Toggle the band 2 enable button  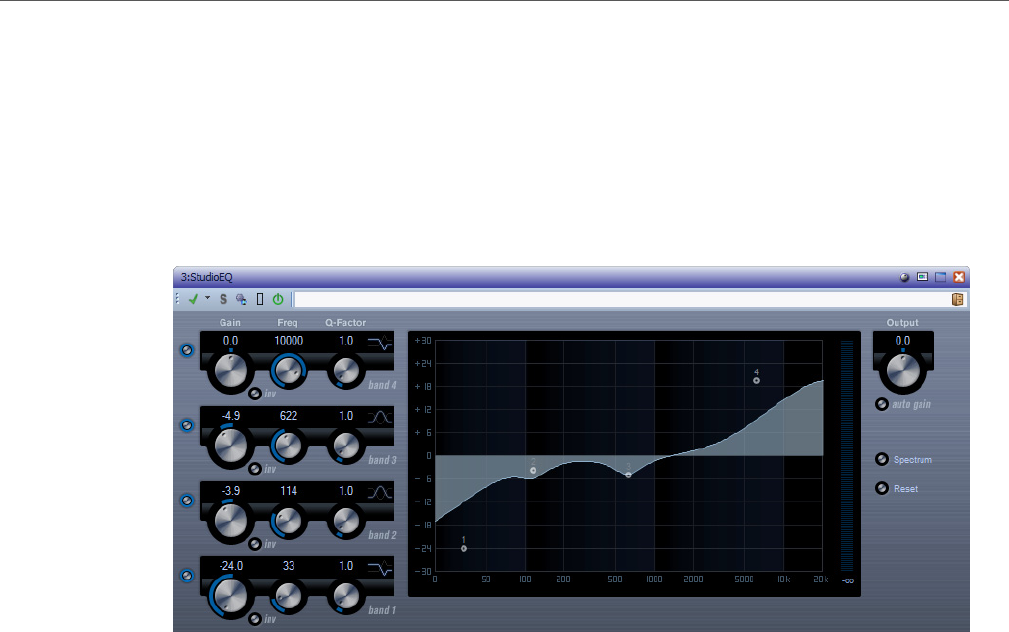[x=187, y=500]
